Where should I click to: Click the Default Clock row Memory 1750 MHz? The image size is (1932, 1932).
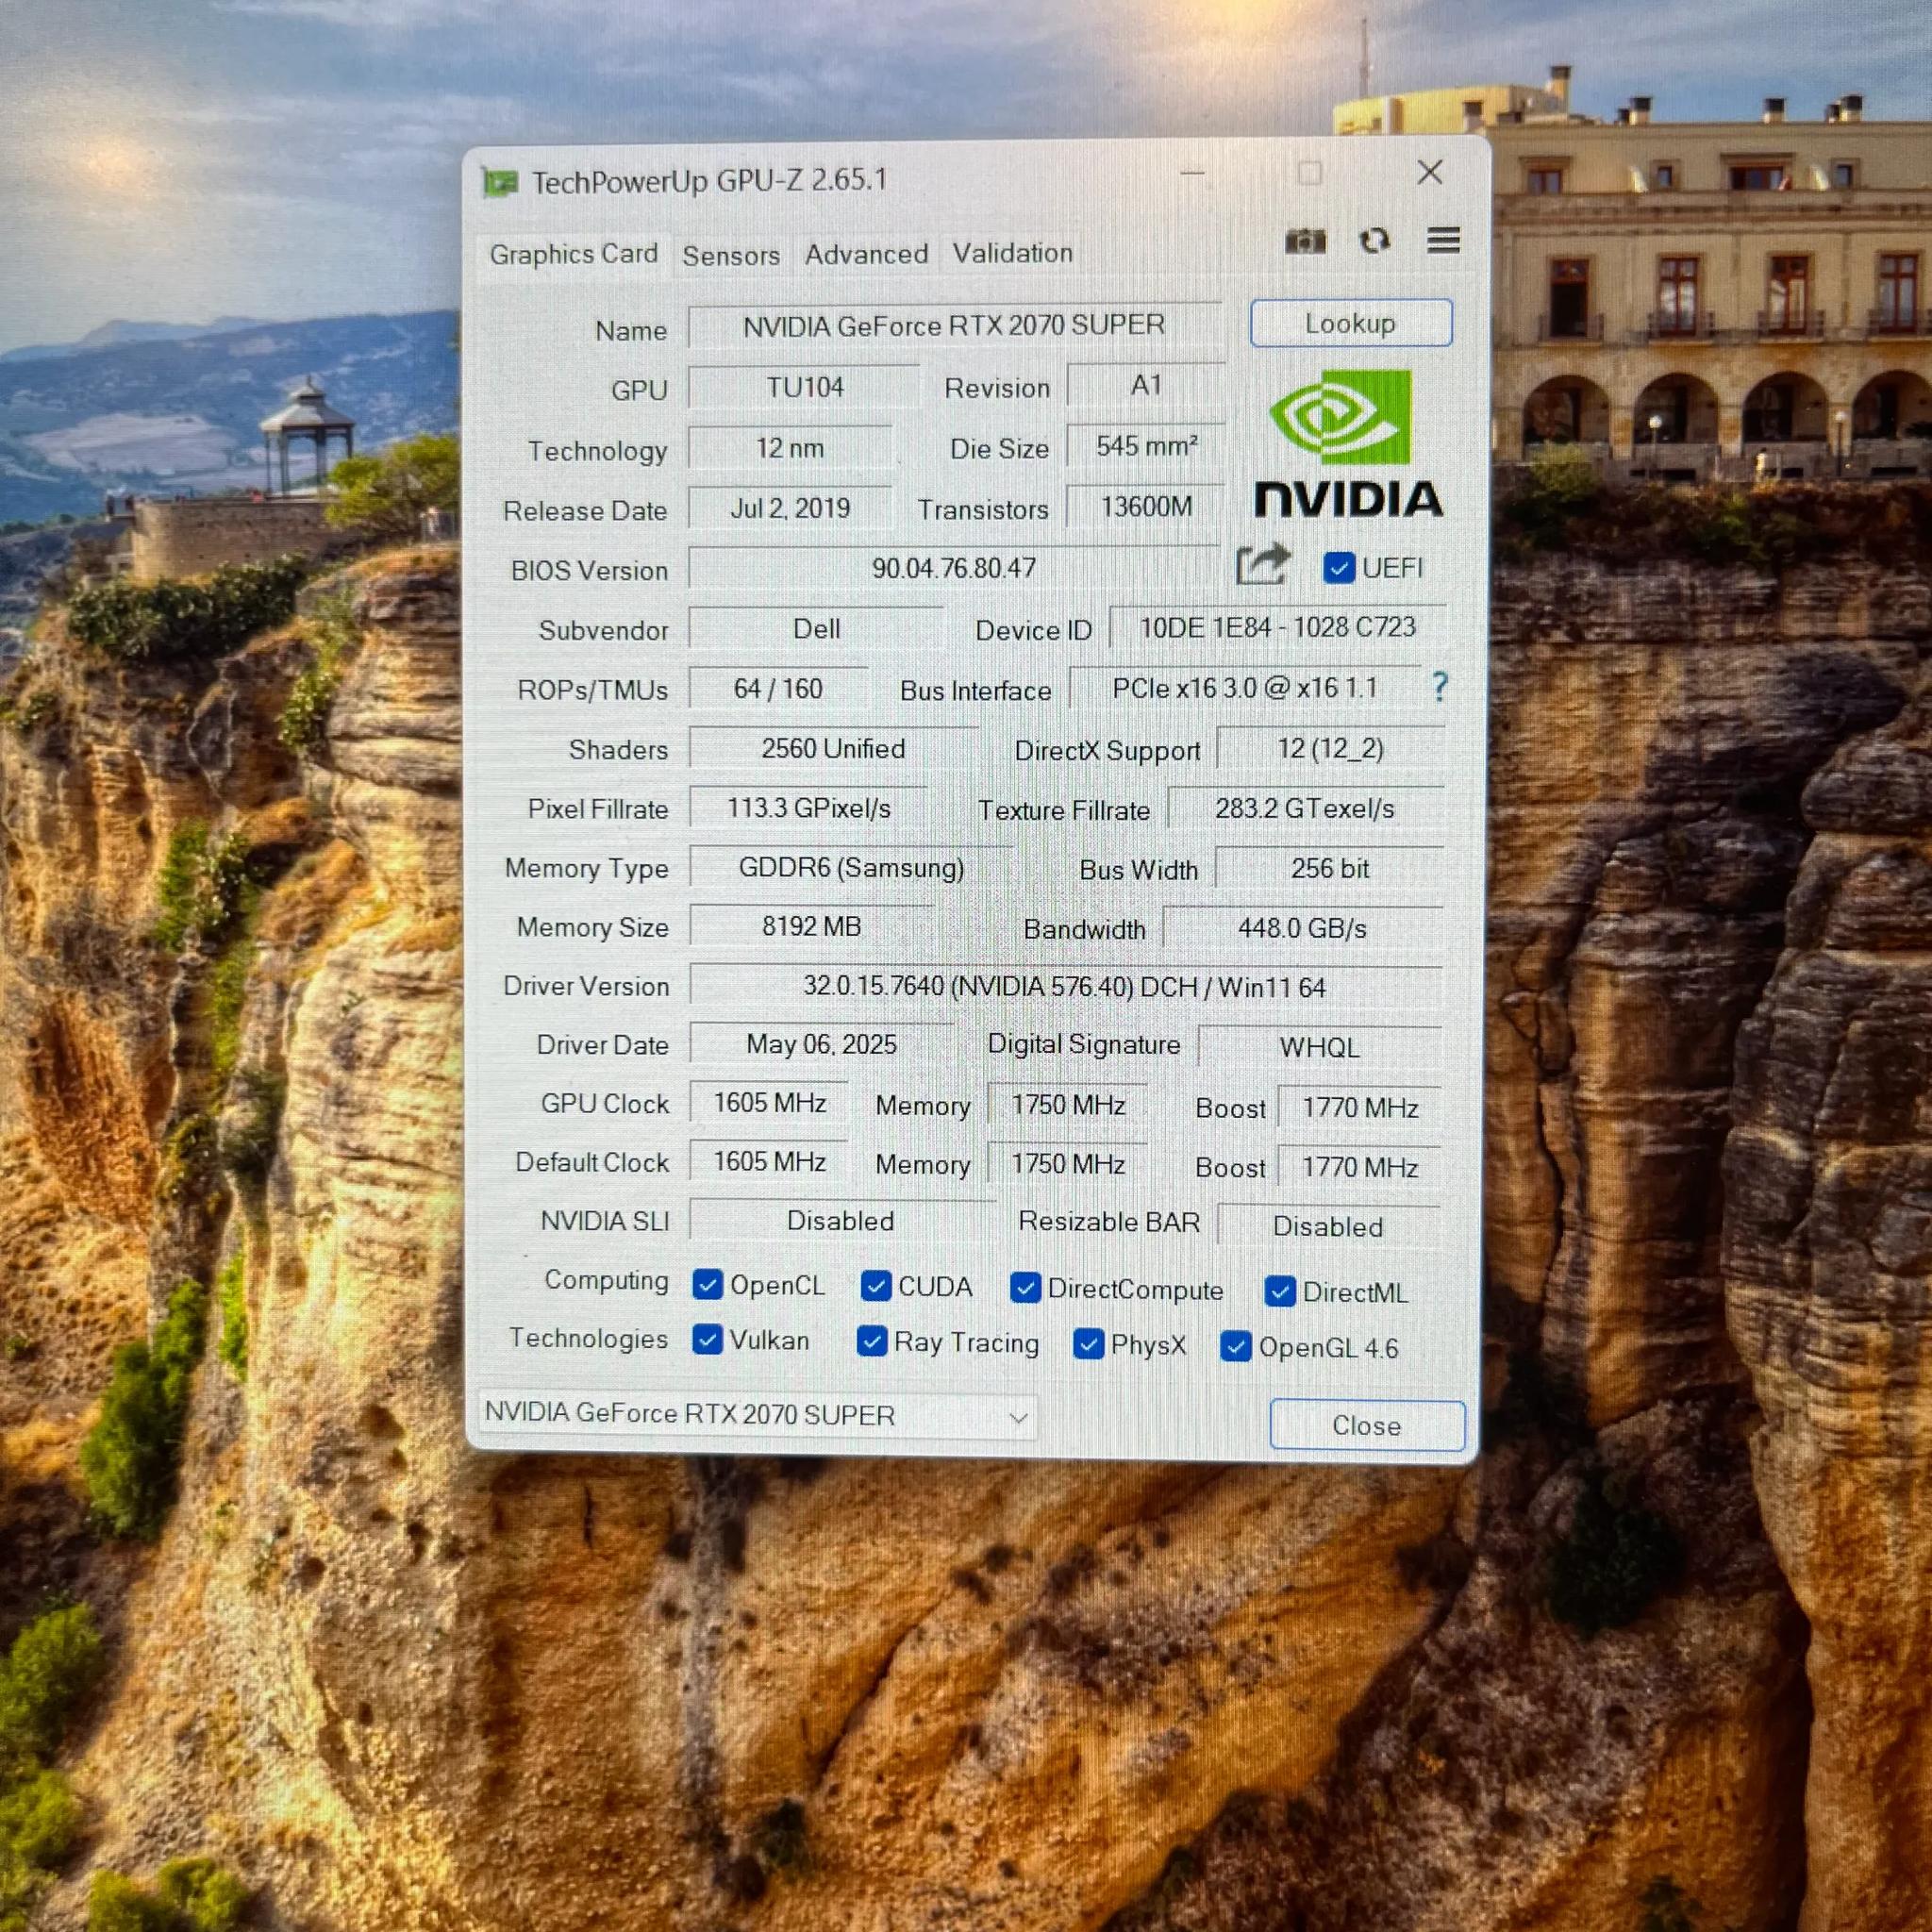(x=1067, y=1164)
